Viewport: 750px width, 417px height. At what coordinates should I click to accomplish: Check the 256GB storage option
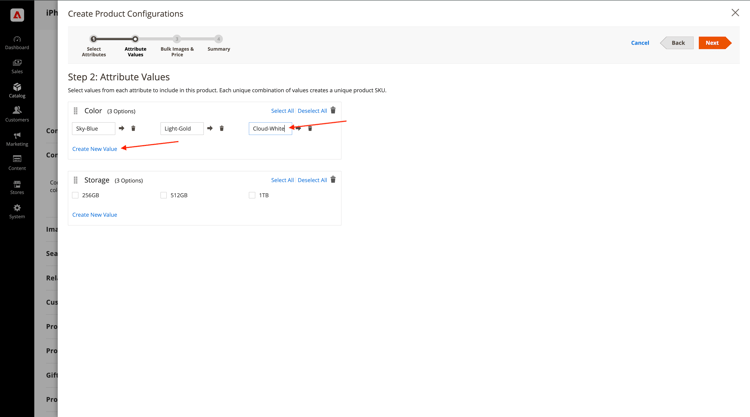click(x=75, y=195)
